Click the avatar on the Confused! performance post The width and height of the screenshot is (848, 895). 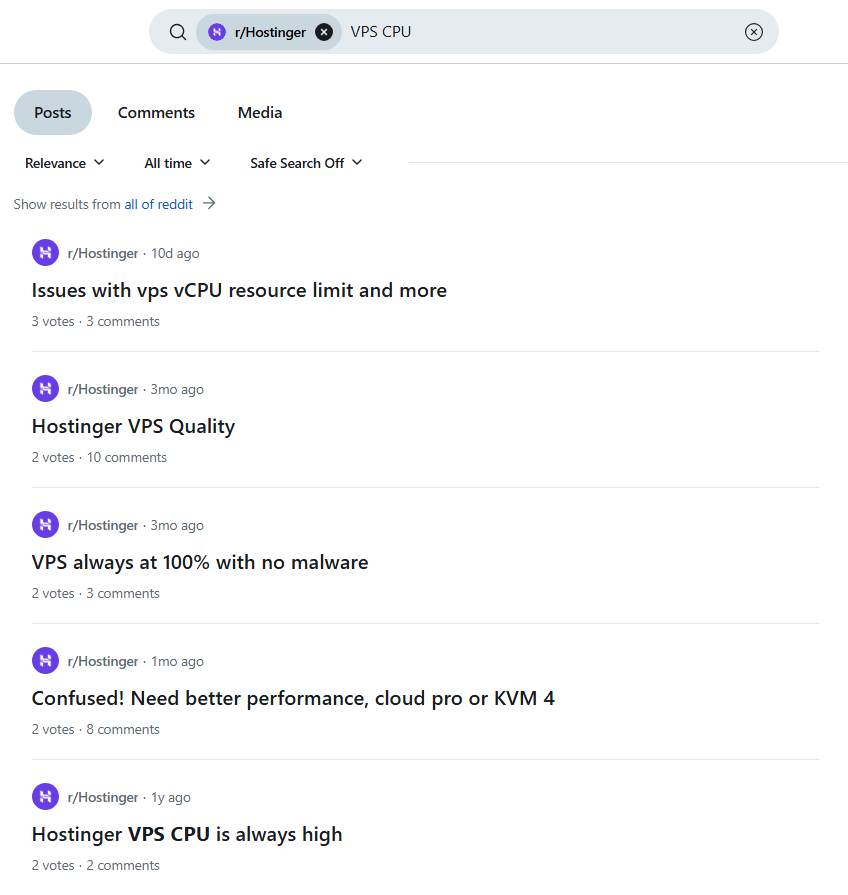click(x=45, y=660)
